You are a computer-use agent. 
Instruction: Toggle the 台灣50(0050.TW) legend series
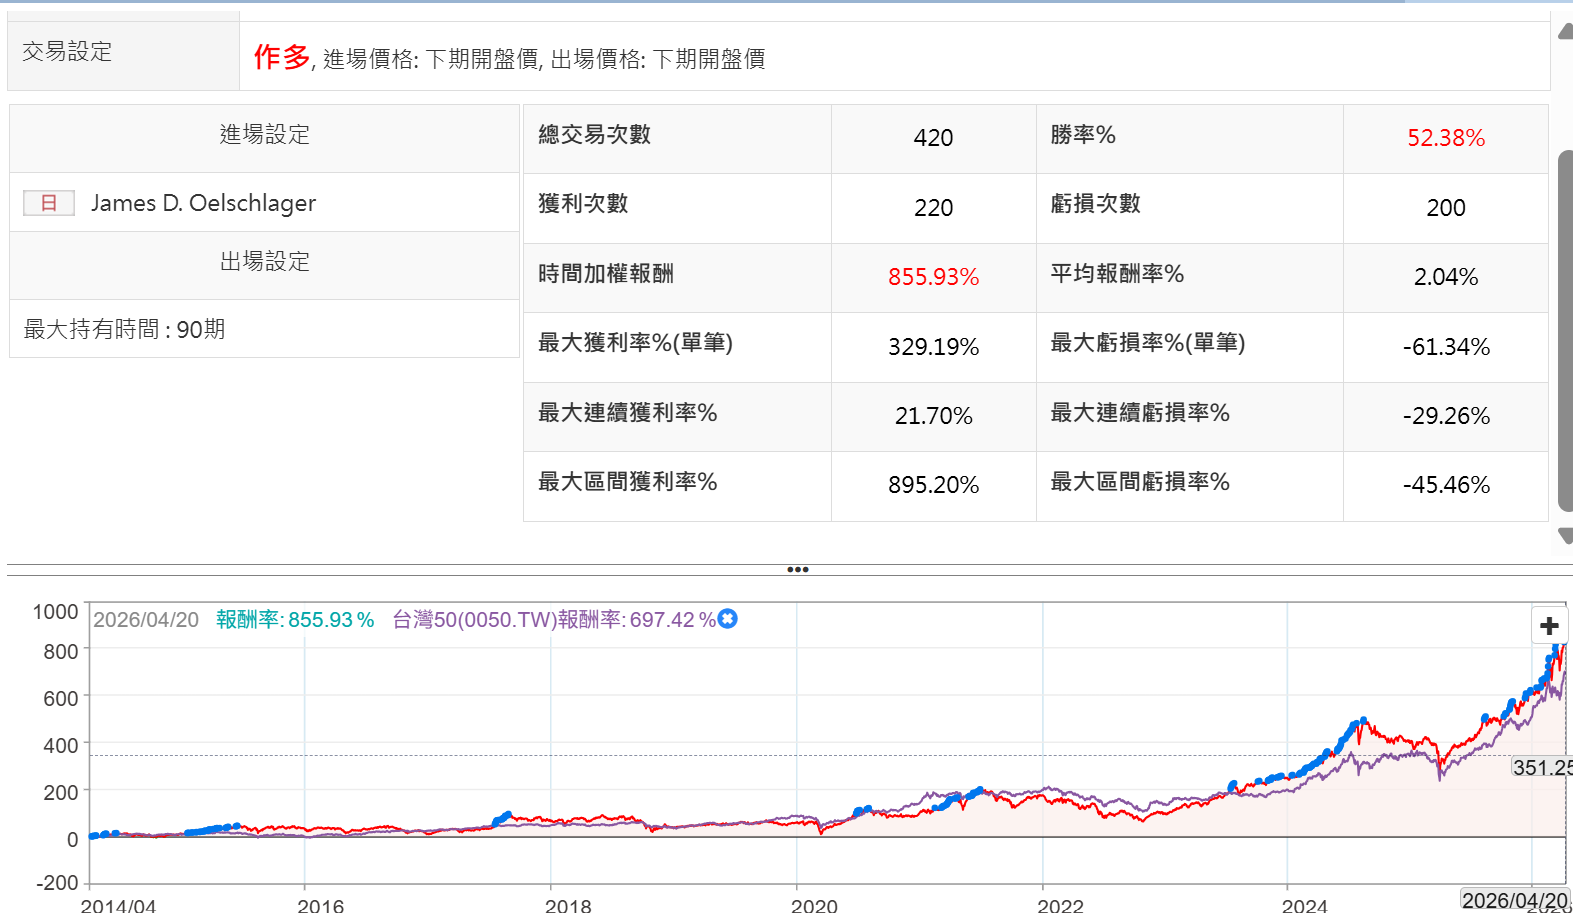[x=553, y=620]
